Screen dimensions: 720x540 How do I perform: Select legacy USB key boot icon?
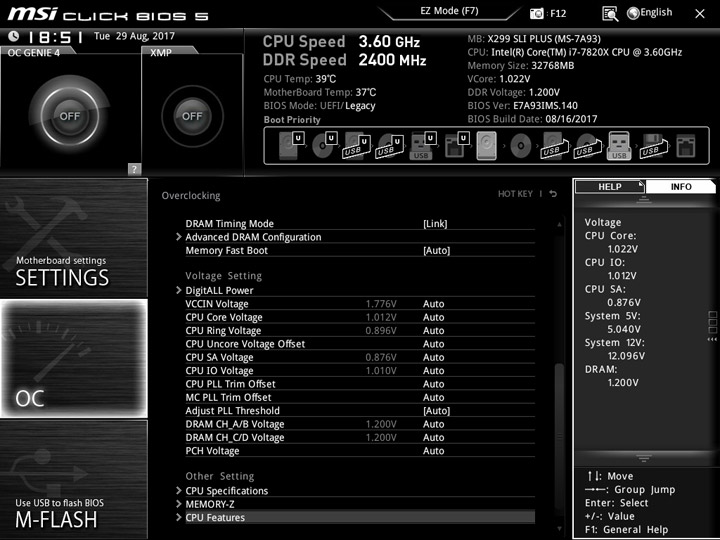[x=619, y=146]
